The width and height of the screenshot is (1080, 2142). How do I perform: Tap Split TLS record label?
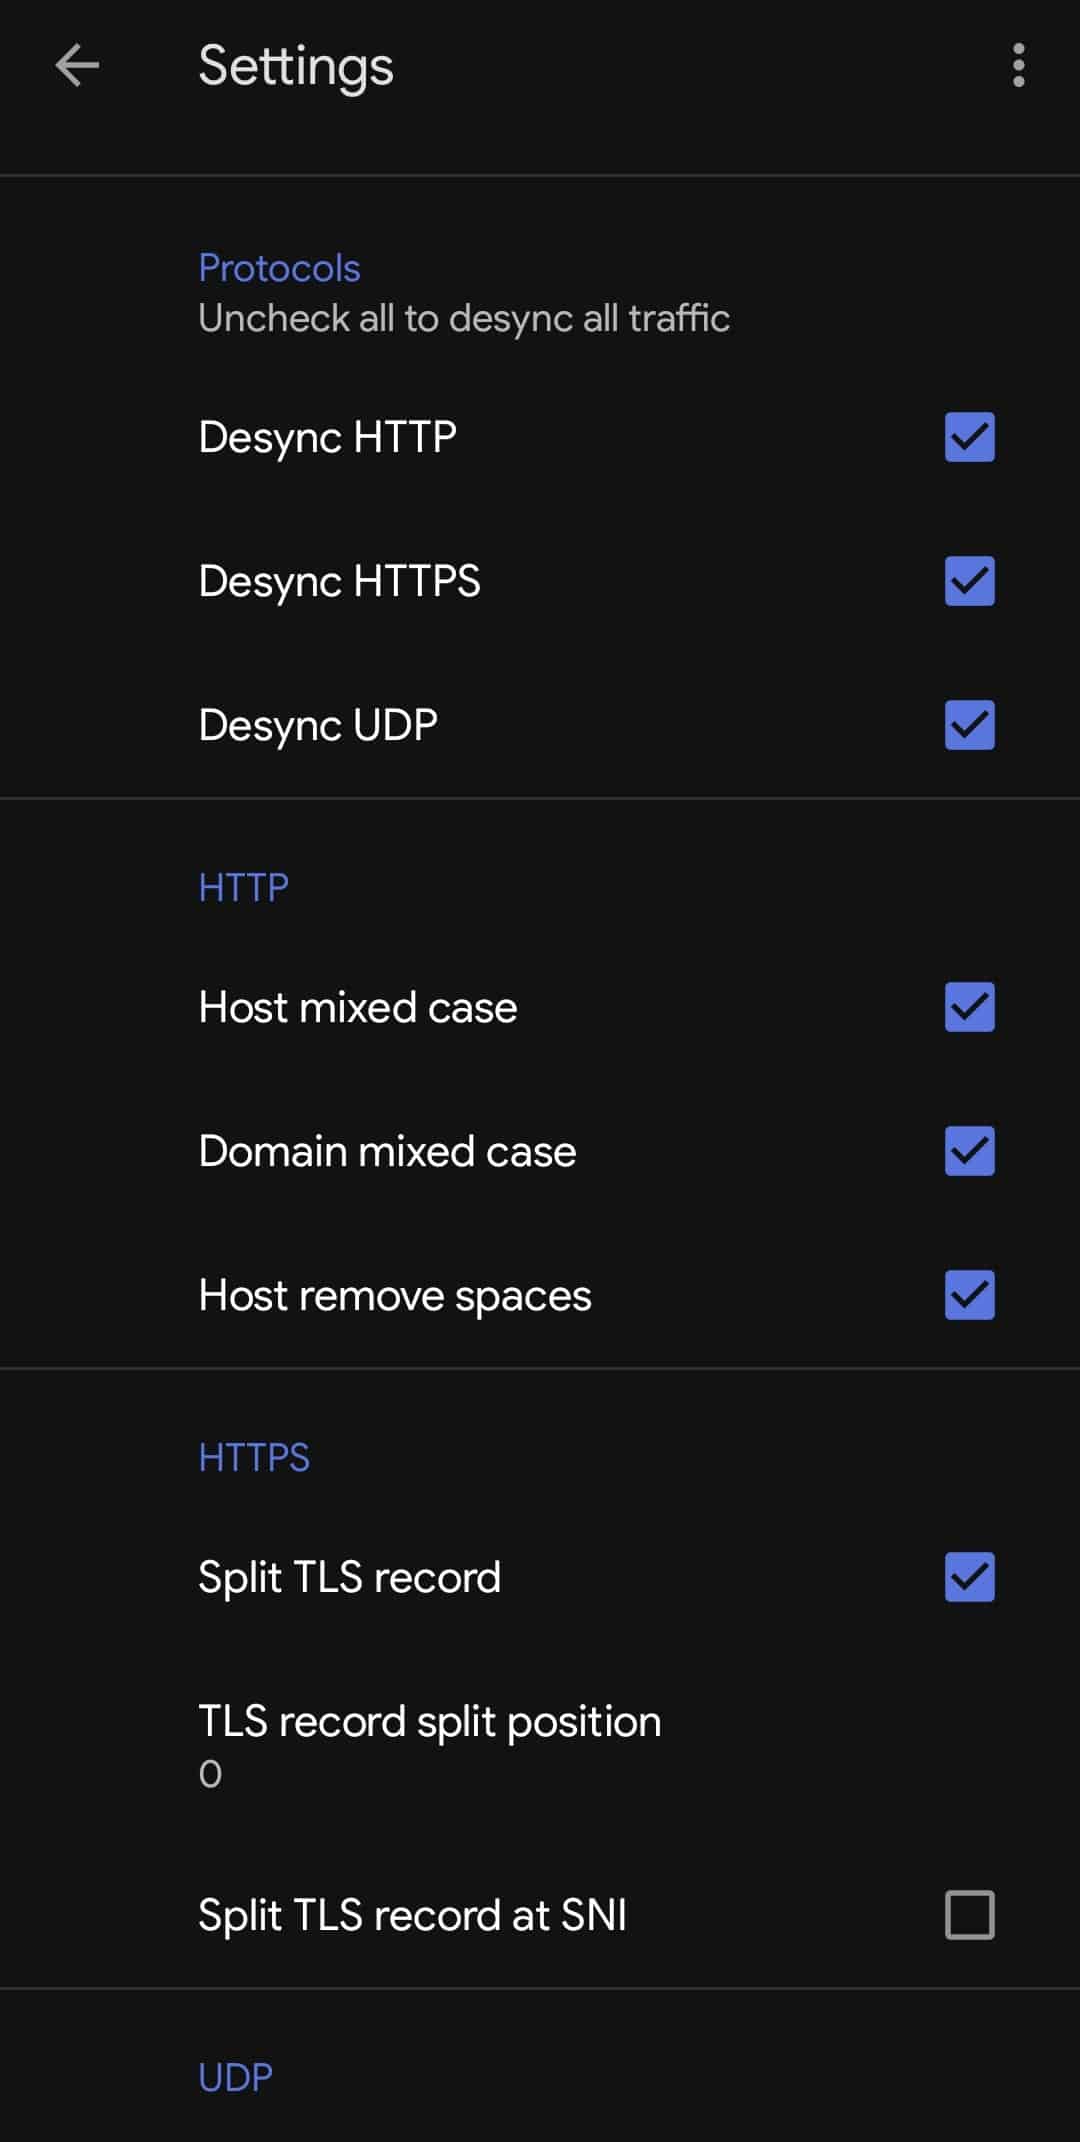tap(349, 1578)
